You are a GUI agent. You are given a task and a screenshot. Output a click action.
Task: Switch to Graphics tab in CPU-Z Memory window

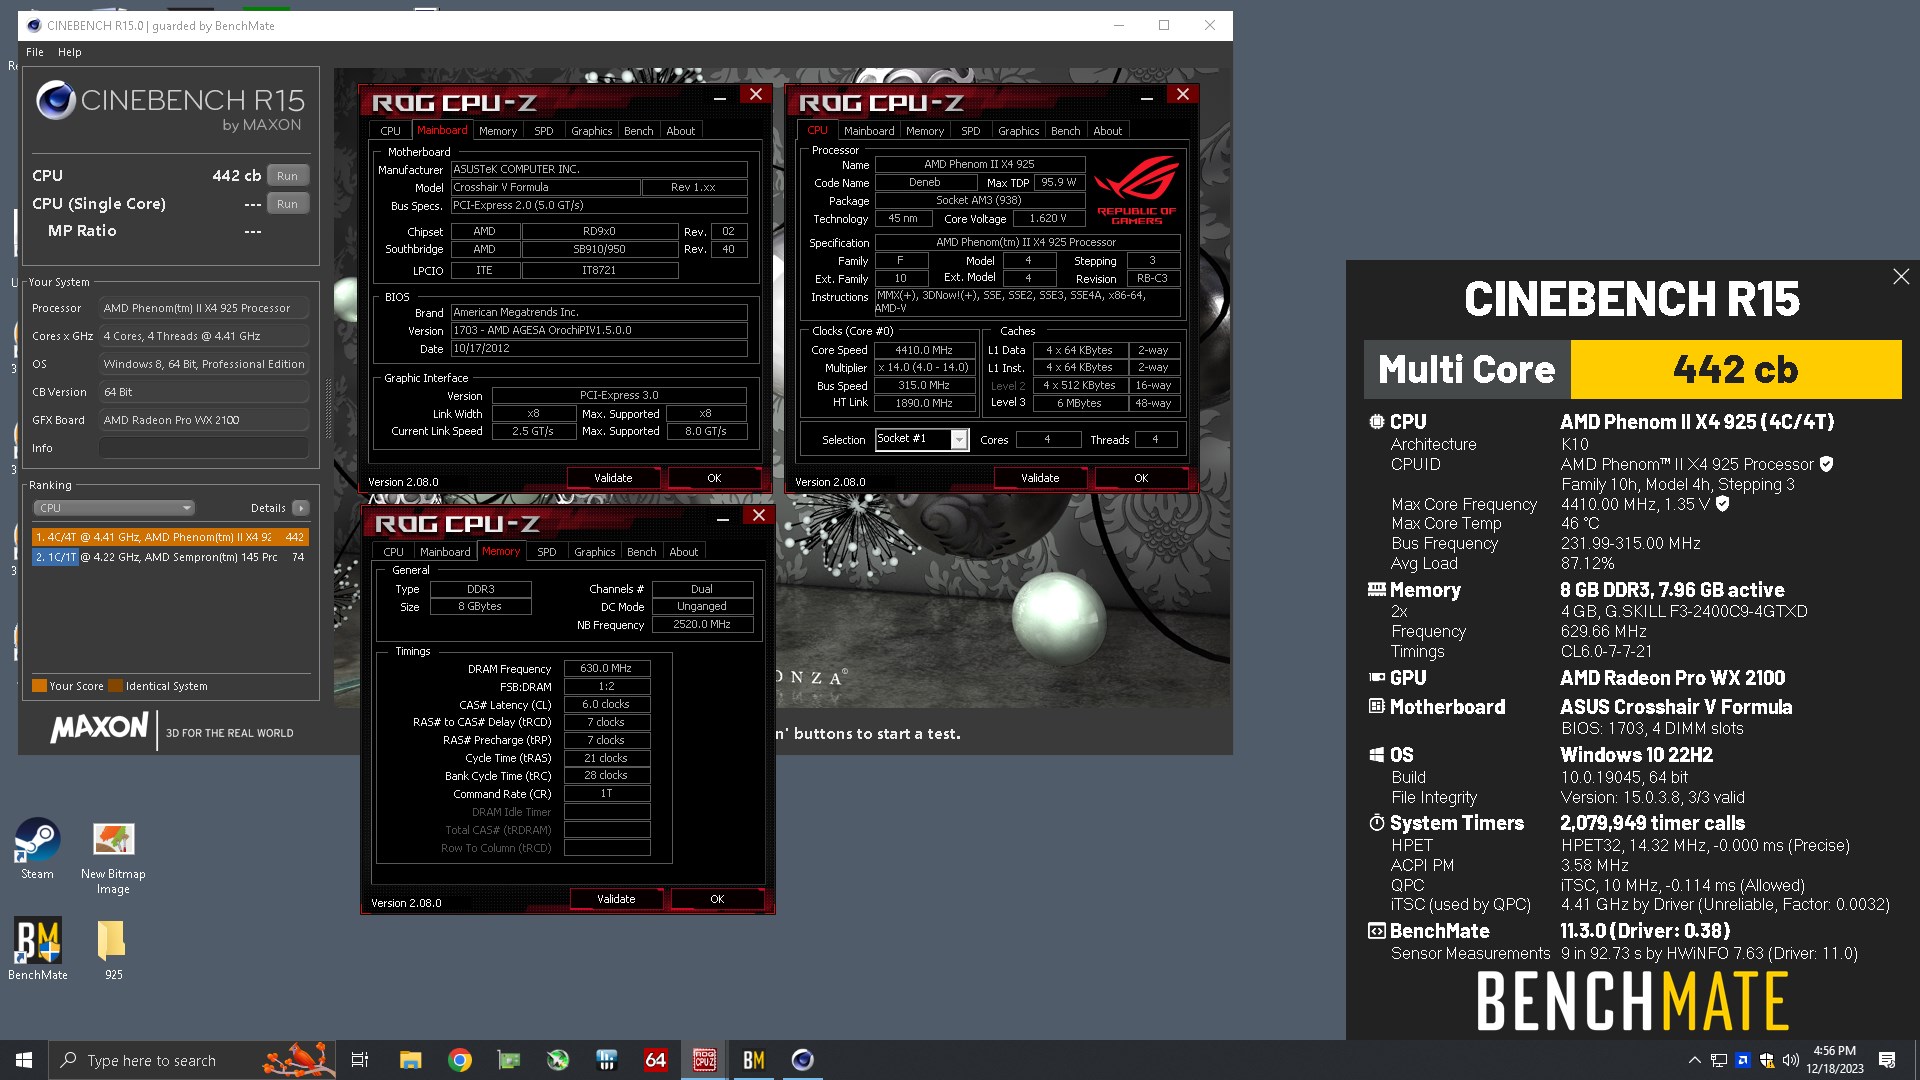(594, 552)
